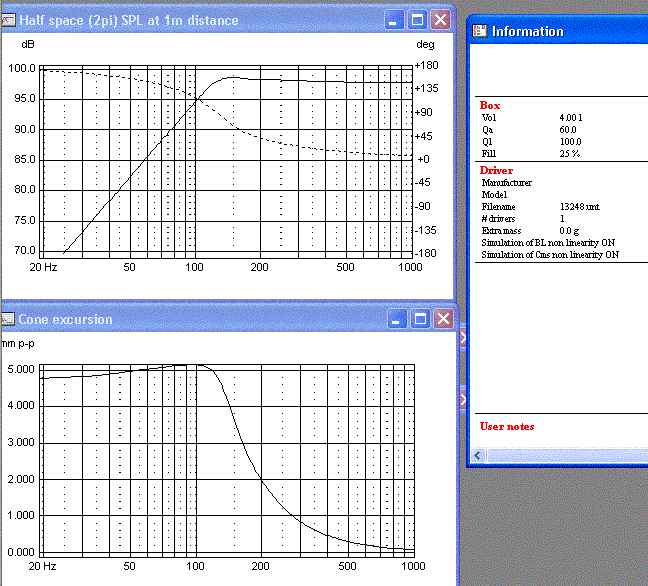
Task: Select the Vol value 4.00 l
Action: [x=571, y=118]
